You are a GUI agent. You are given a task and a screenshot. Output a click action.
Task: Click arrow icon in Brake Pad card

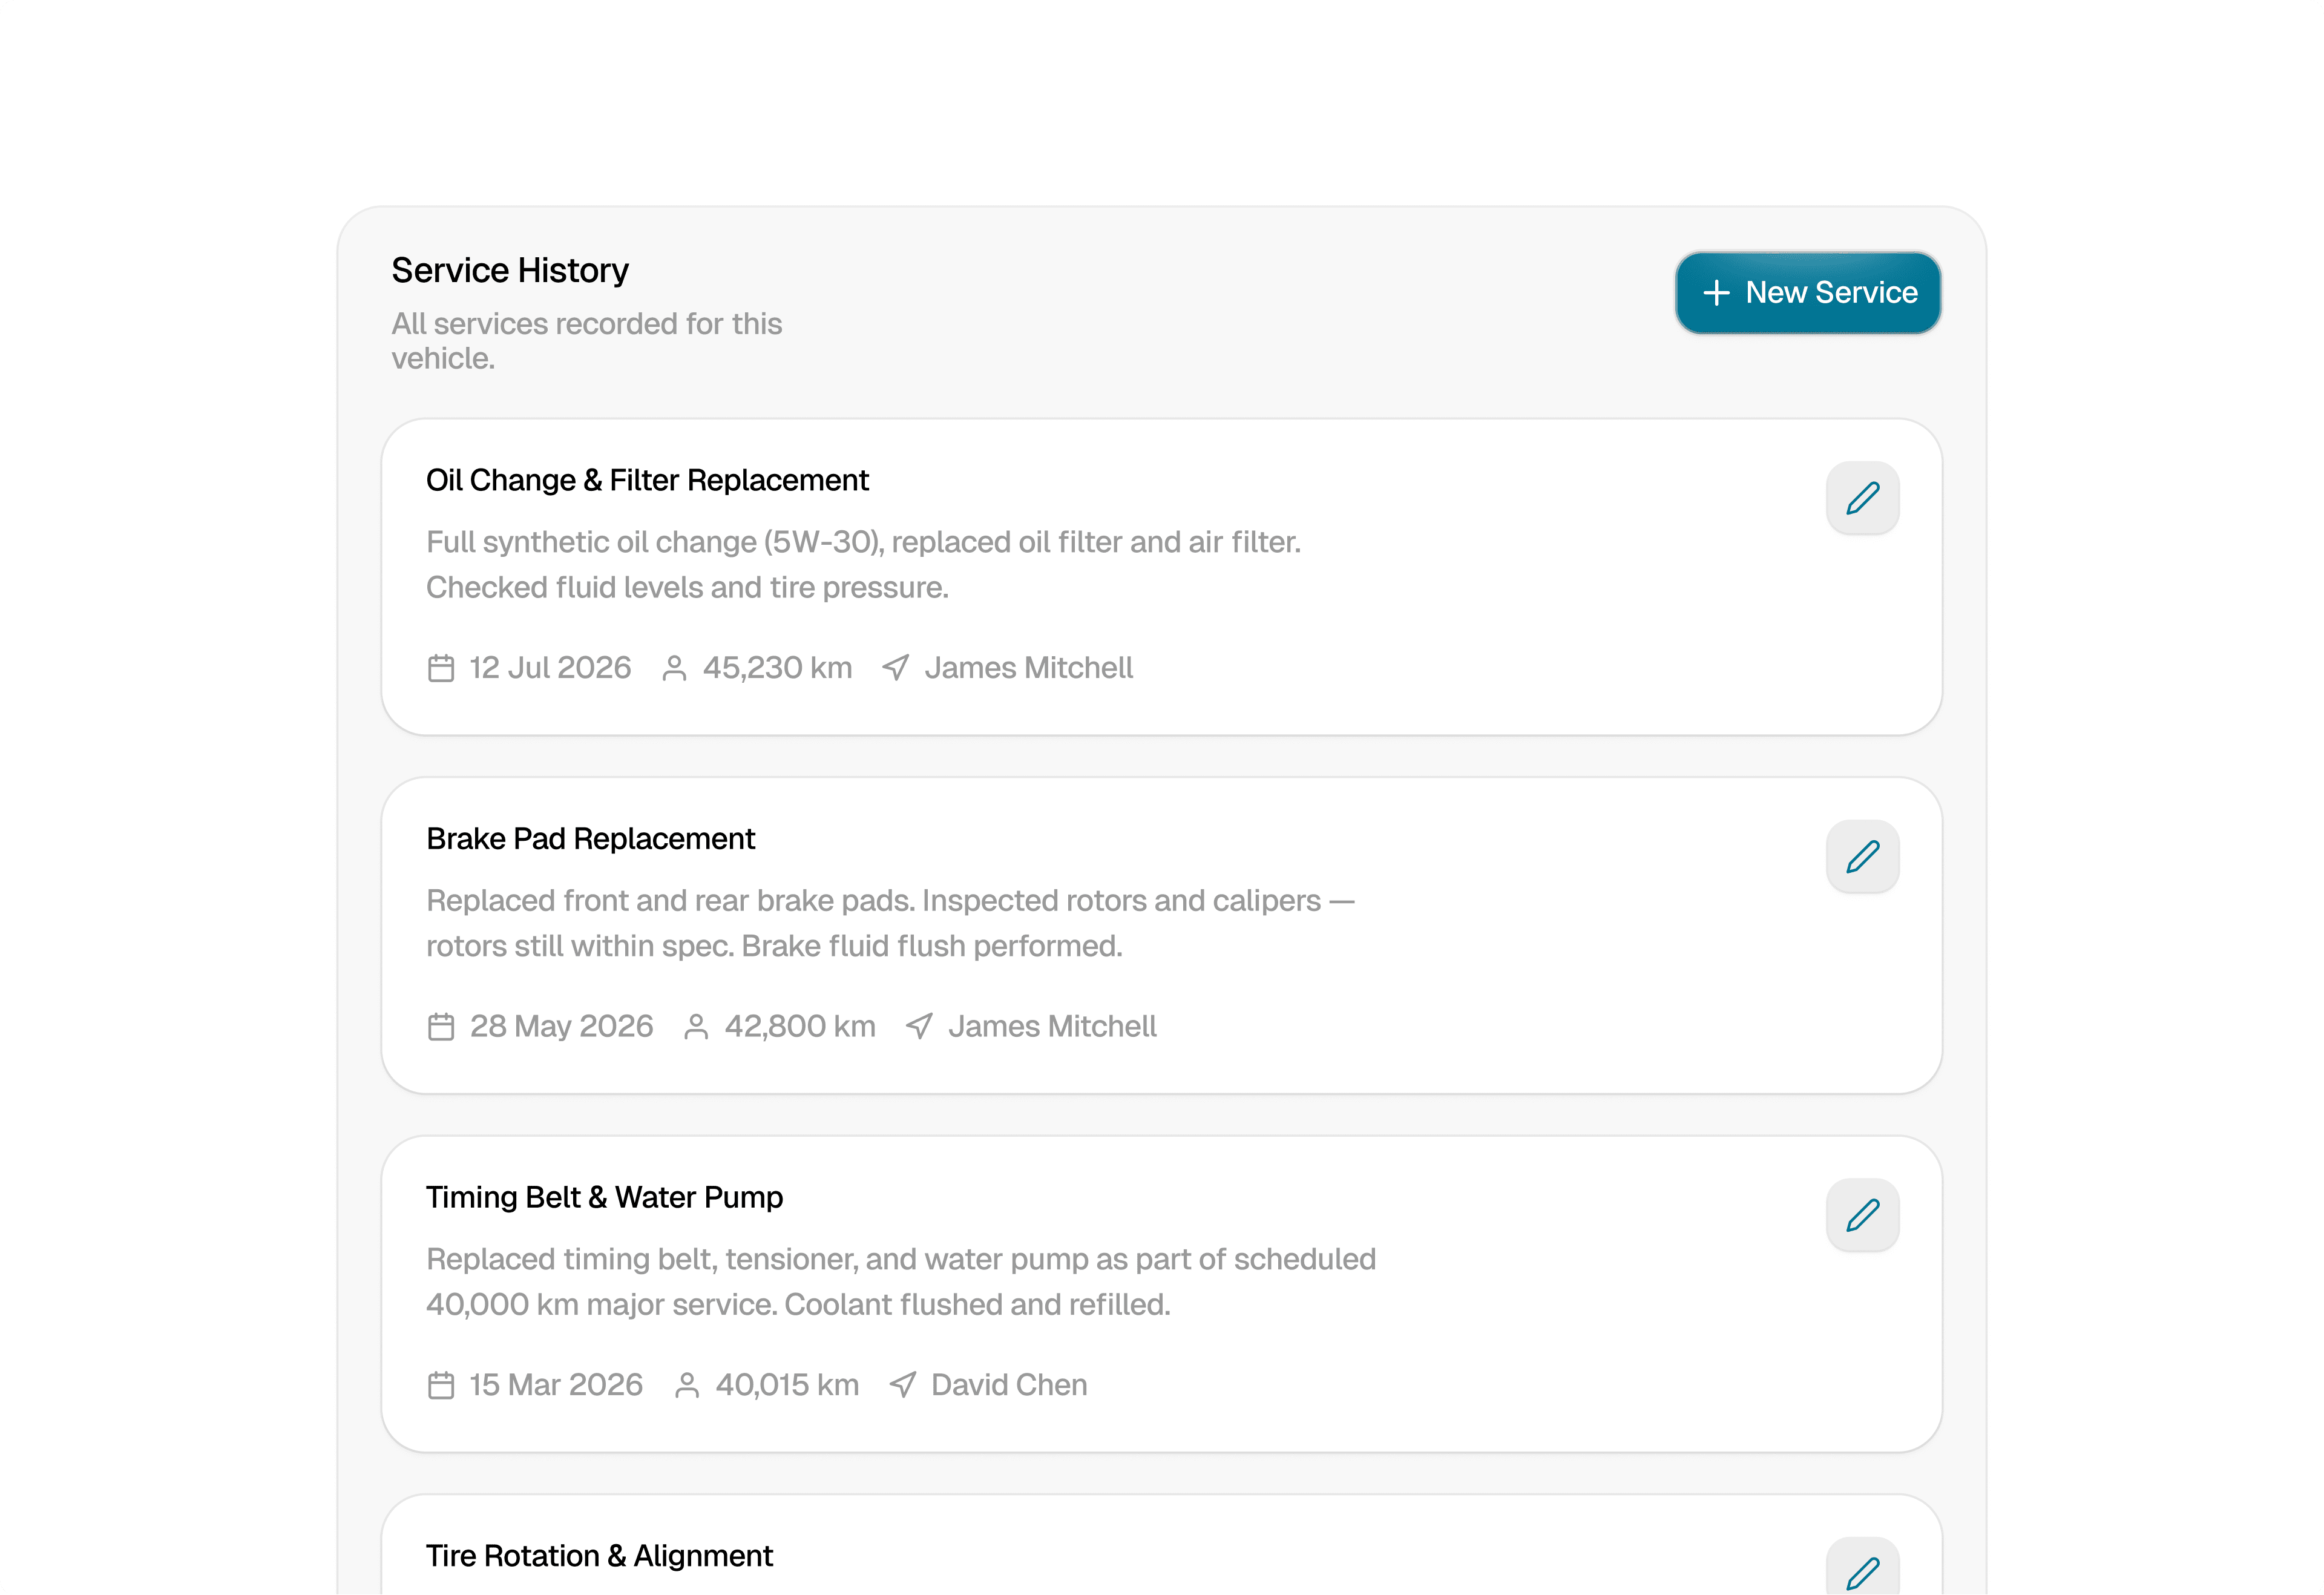[x=919, y=1027]
